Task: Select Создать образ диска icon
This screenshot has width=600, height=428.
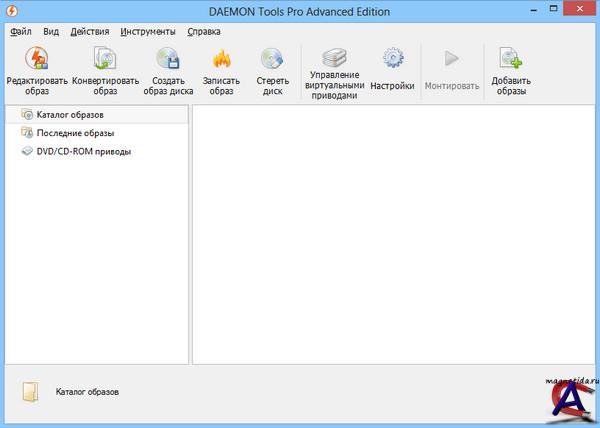Action: tap(168, 59)
